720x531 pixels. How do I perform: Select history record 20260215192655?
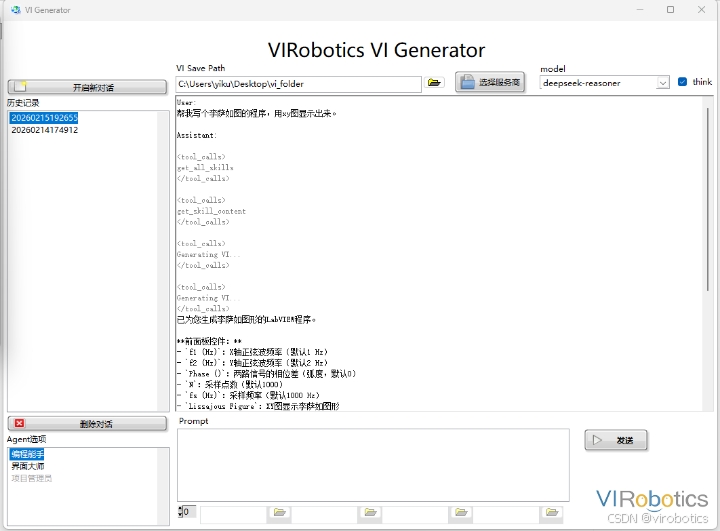click(x=45, y=118)
